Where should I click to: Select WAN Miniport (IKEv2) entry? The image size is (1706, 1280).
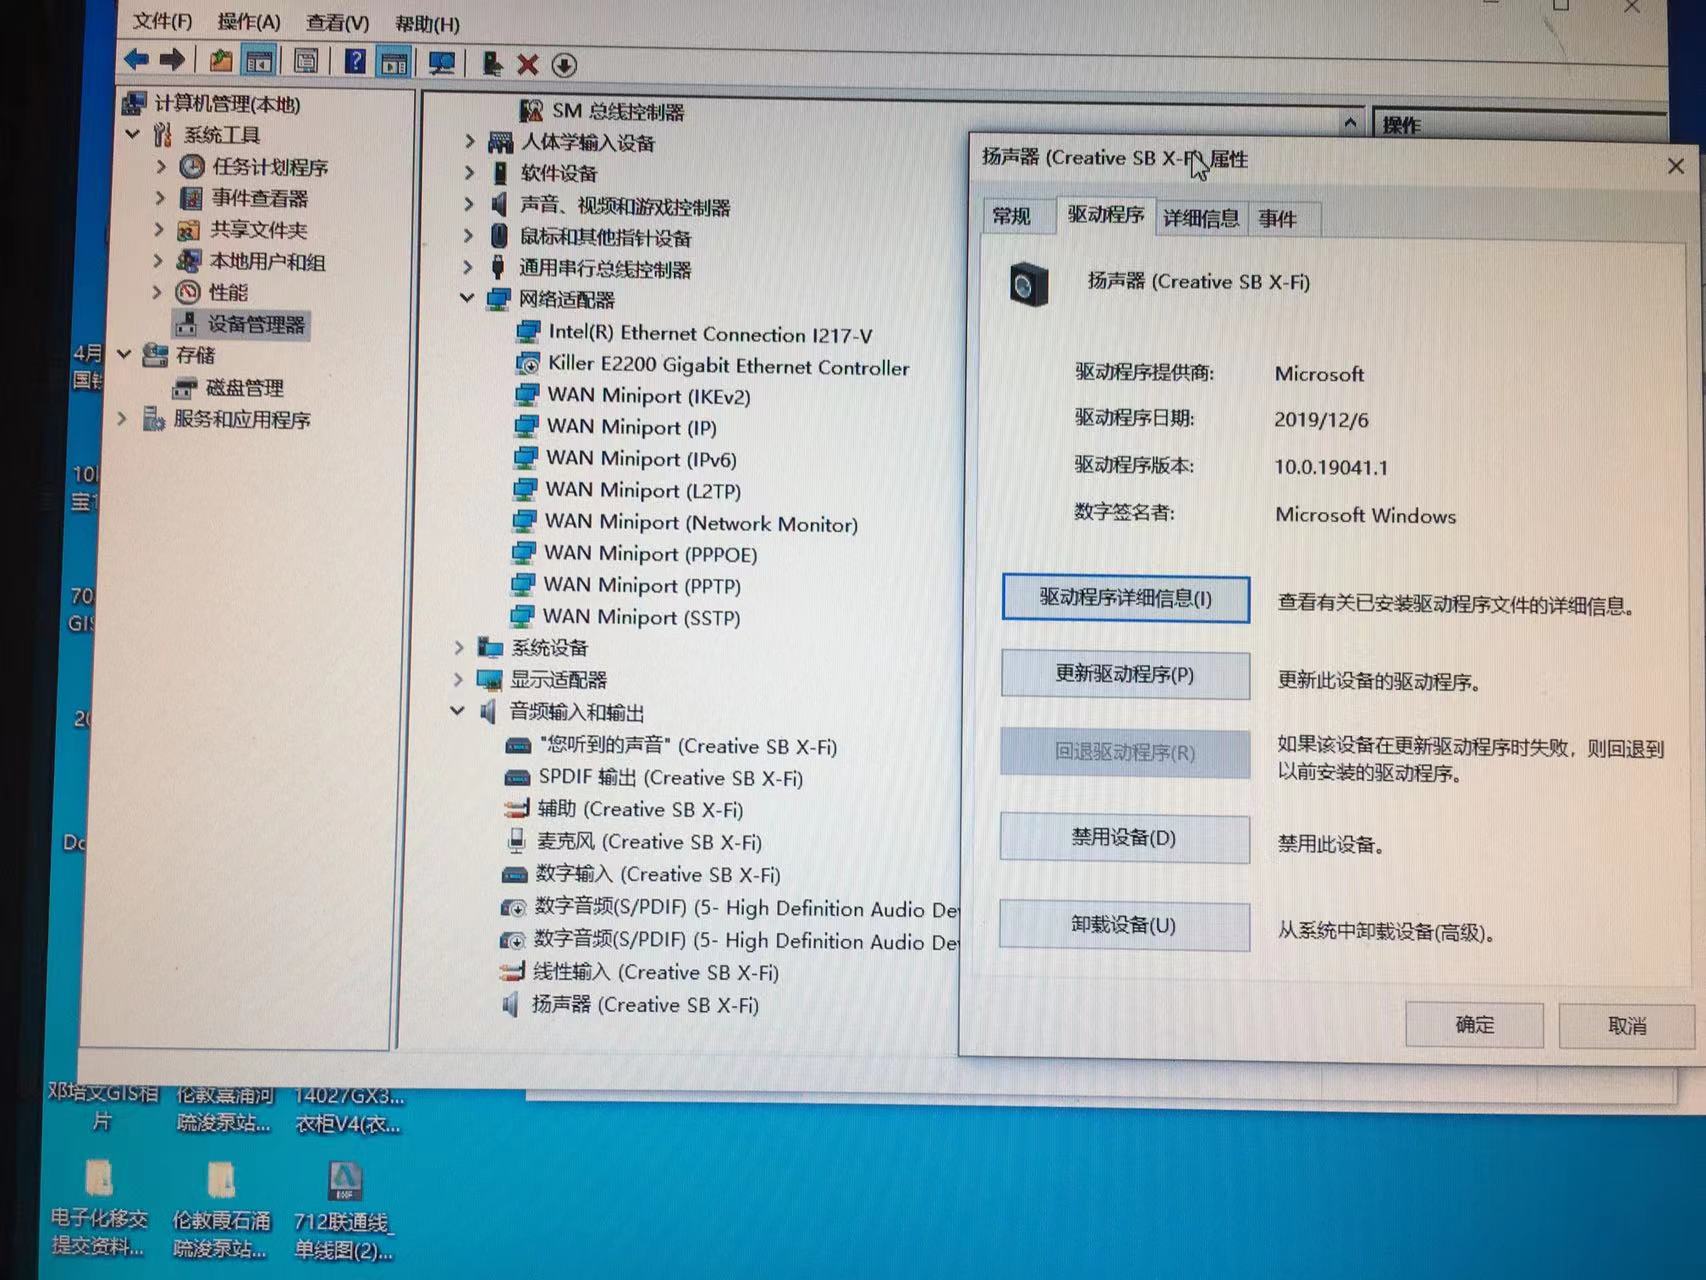pos(648,395)
